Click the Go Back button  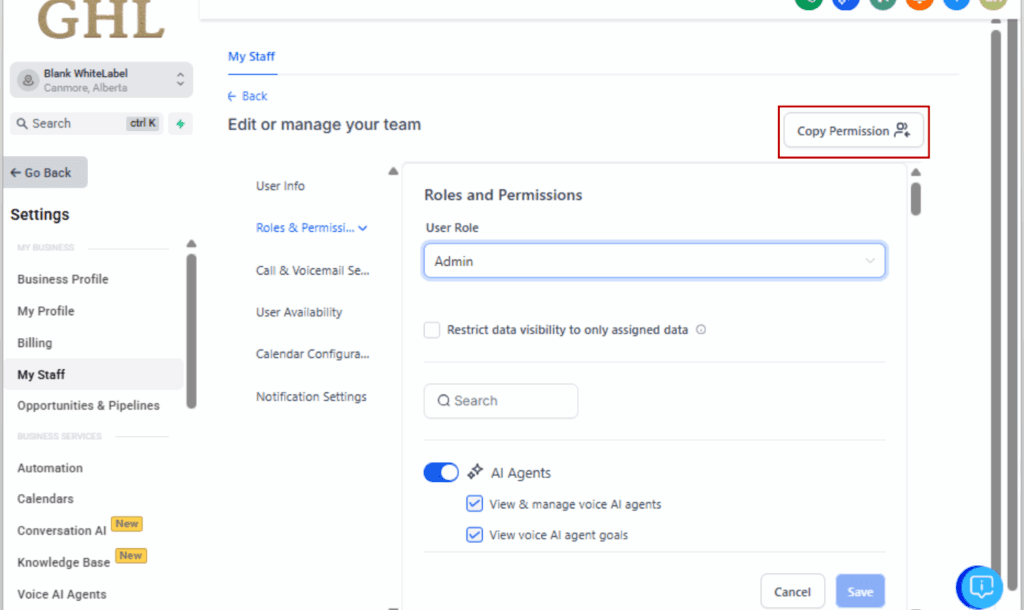[x=40, y=171]
